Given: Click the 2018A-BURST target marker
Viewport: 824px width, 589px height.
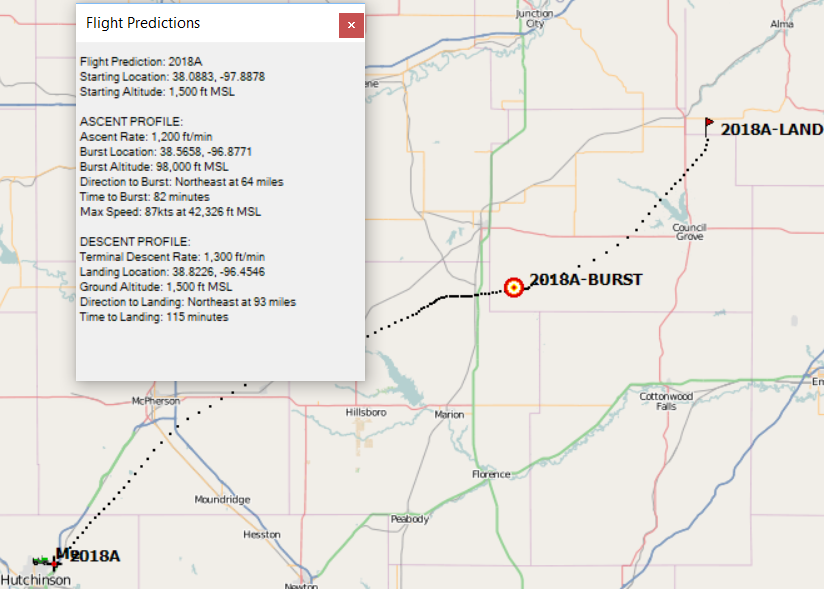Looking at the screenshot, I should (513, 287).
